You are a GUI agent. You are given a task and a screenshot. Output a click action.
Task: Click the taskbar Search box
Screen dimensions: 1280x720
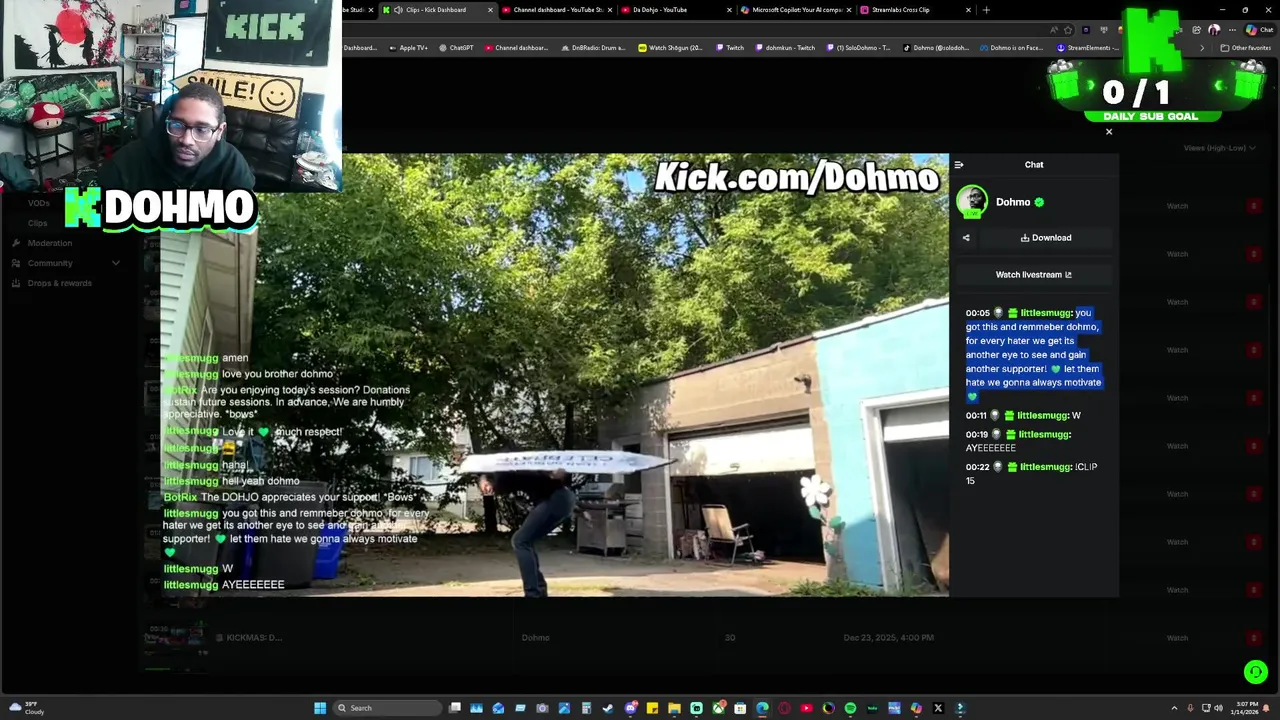(x=388, y=708)
